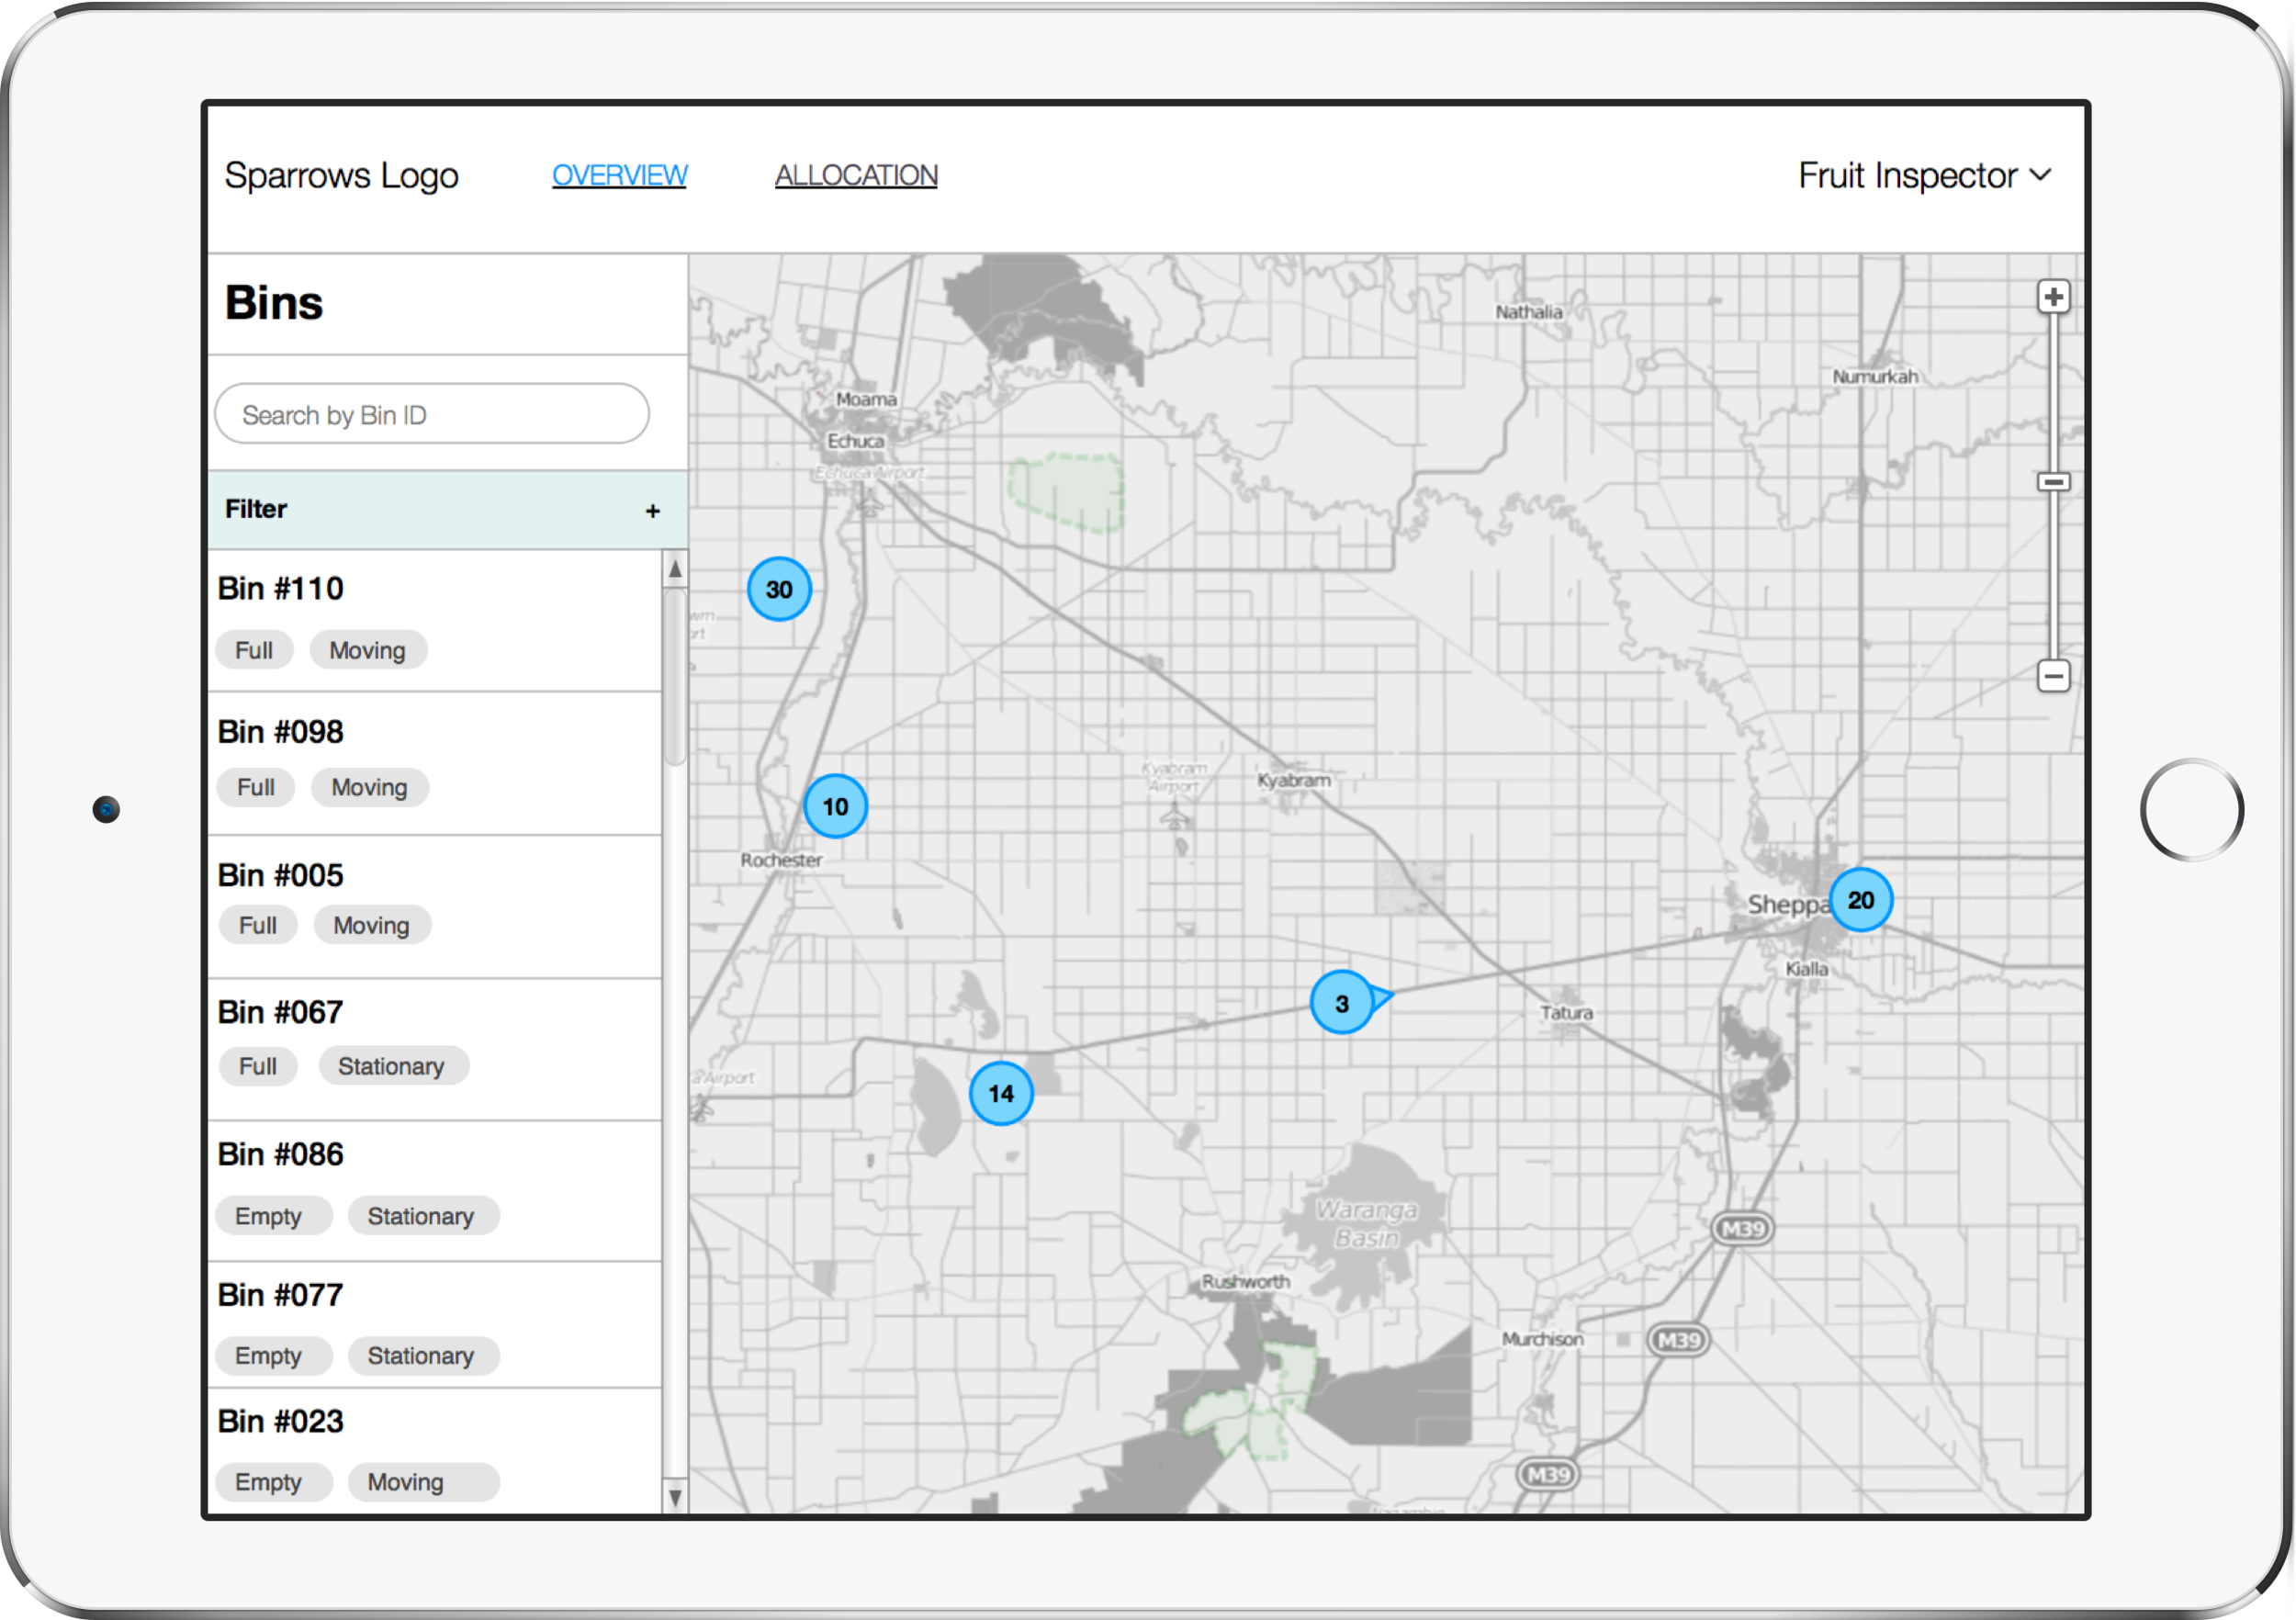
Task: Open the ALLOCATION tab
Action: (856, 175)
